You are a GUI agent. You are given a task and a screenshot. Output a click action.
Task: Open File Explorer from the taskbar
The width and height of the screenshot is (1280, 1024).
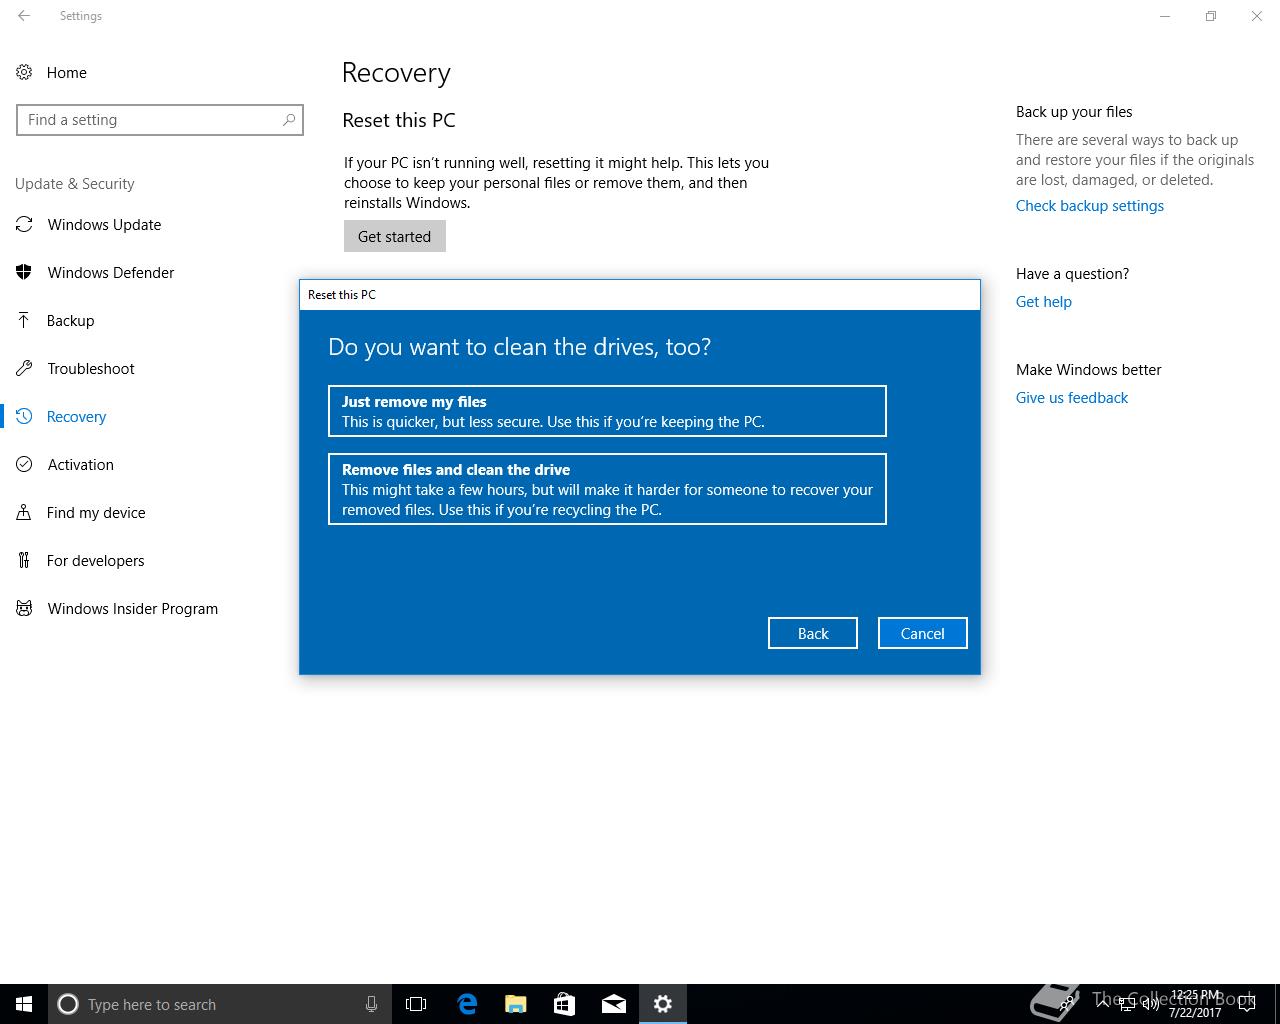tap(516, 1004)
